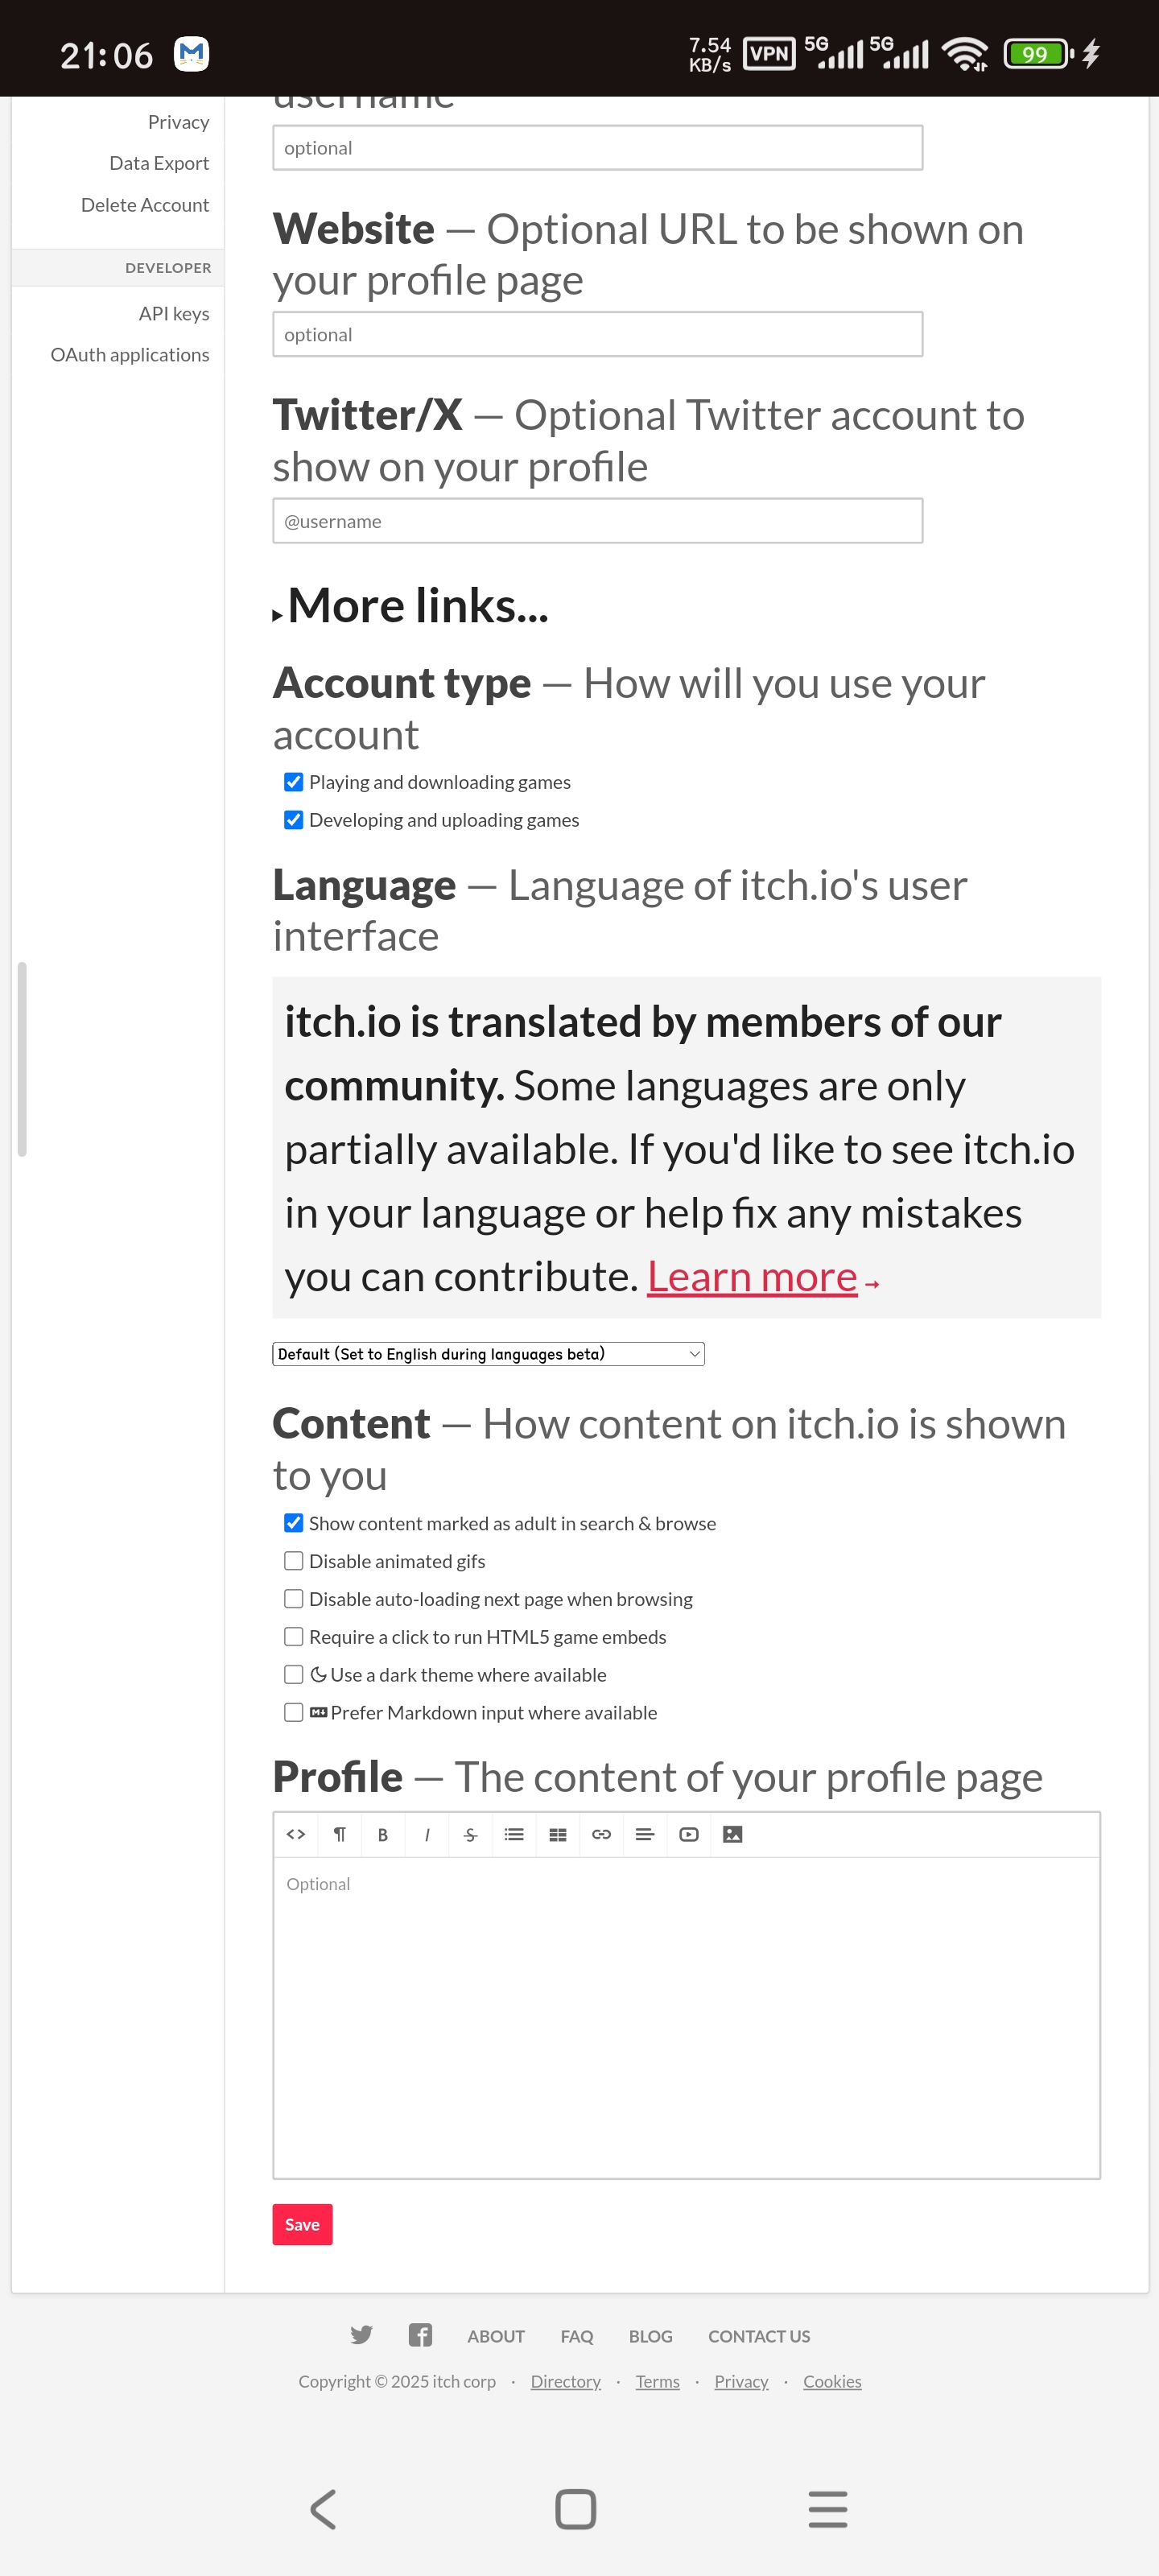Focus the Twitter @username input field
The height and width of the screenshot is (2576, 1159).
597,521
